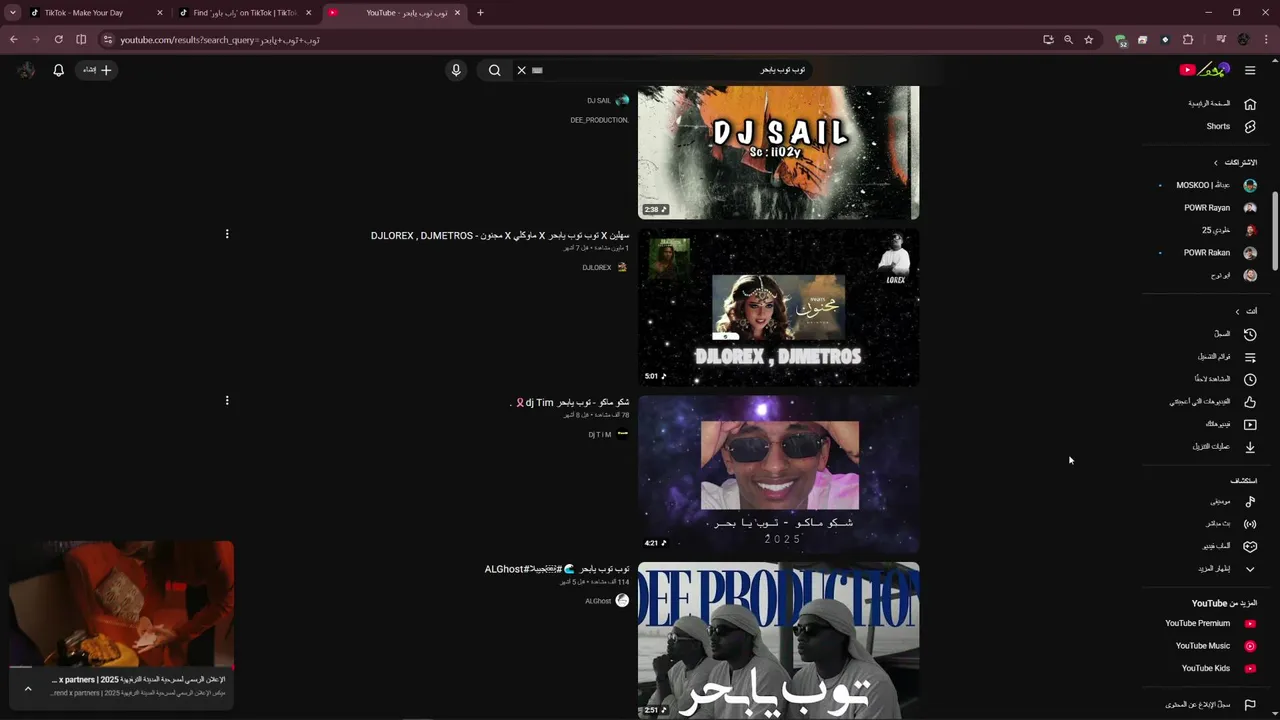Open the browser tab search dropdown
The image size is (1280, 720).
coord(13,13)
